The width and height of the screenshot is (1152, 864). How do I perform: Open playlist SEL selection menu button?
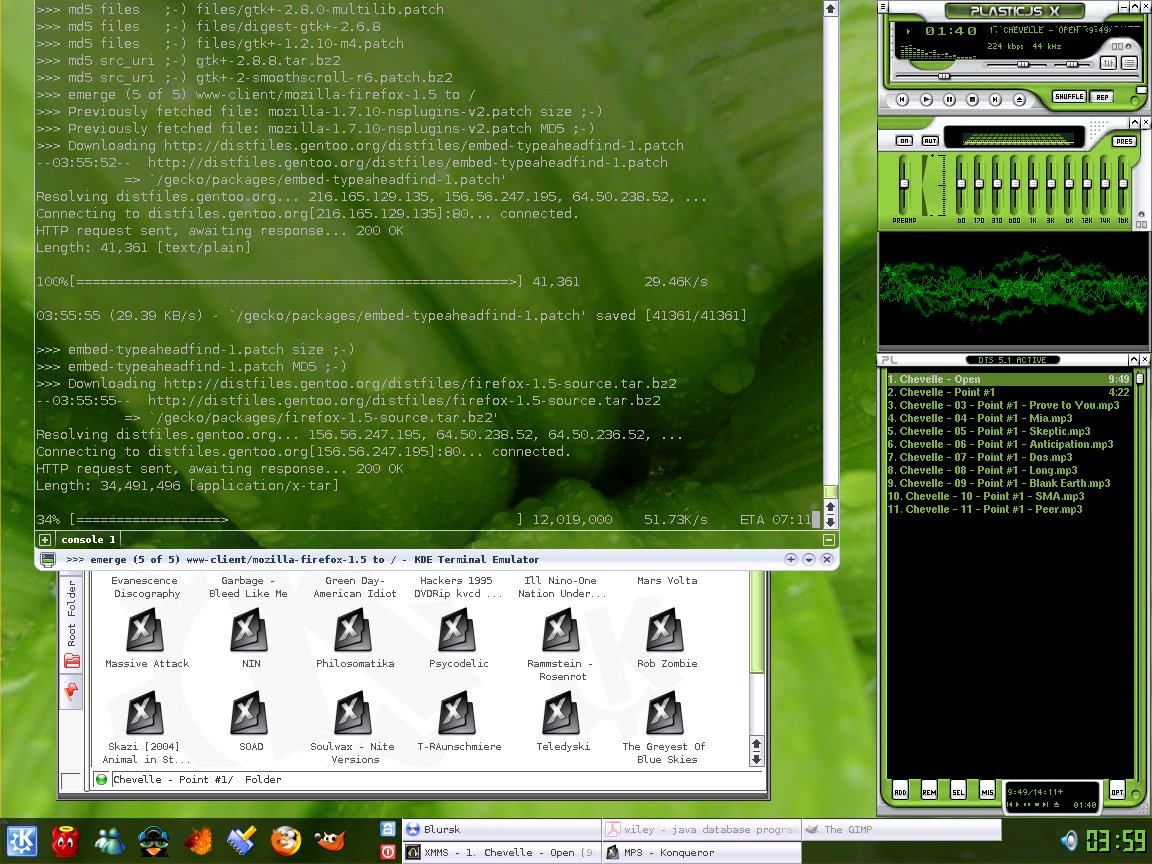coord(958,791)
